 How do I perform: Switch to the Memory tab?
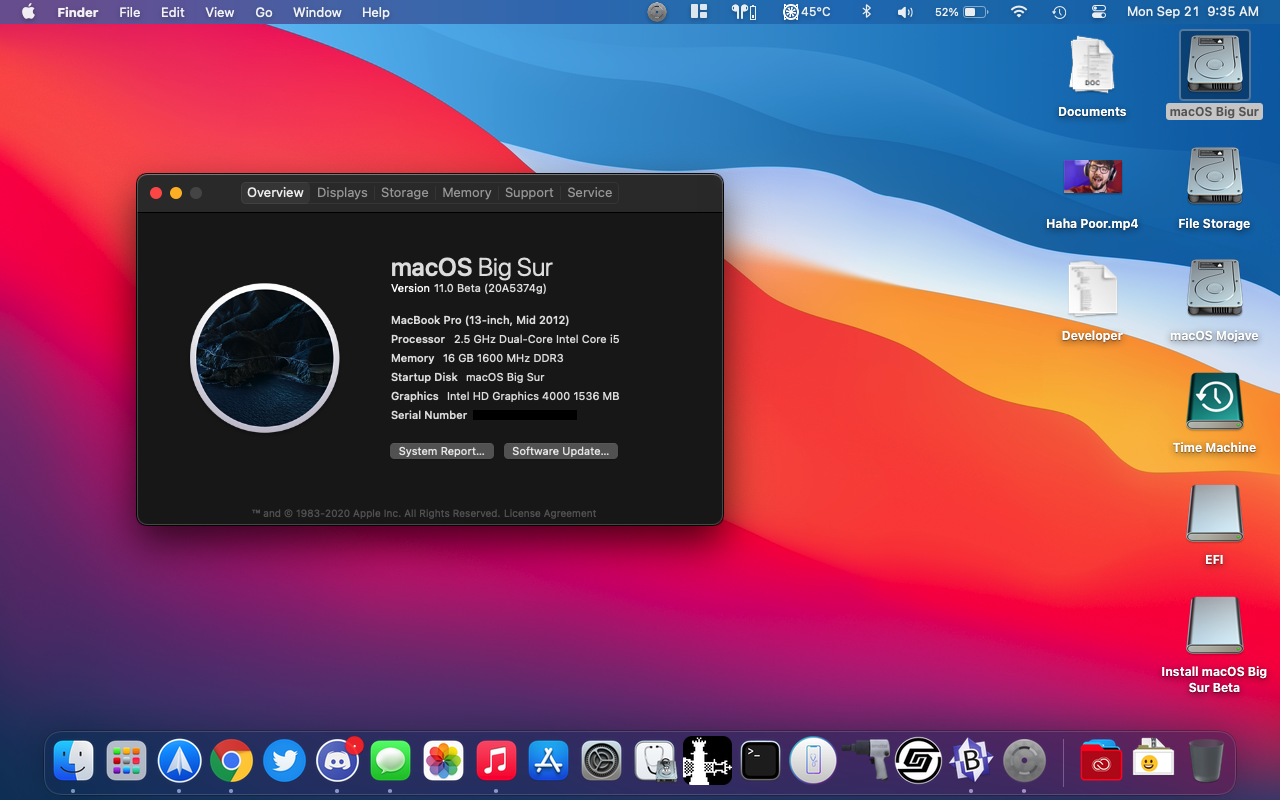click(467, 192)
